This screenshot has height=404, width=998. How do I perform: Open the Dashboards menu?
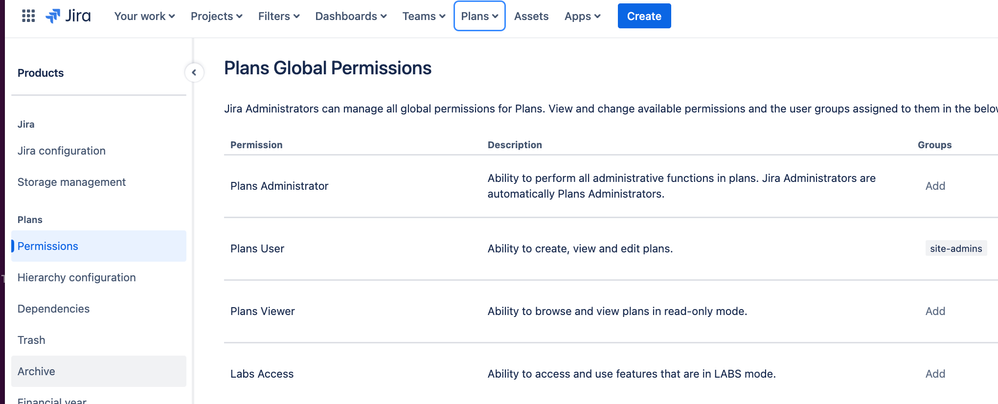pyautogui.click(x=352, y=16)
